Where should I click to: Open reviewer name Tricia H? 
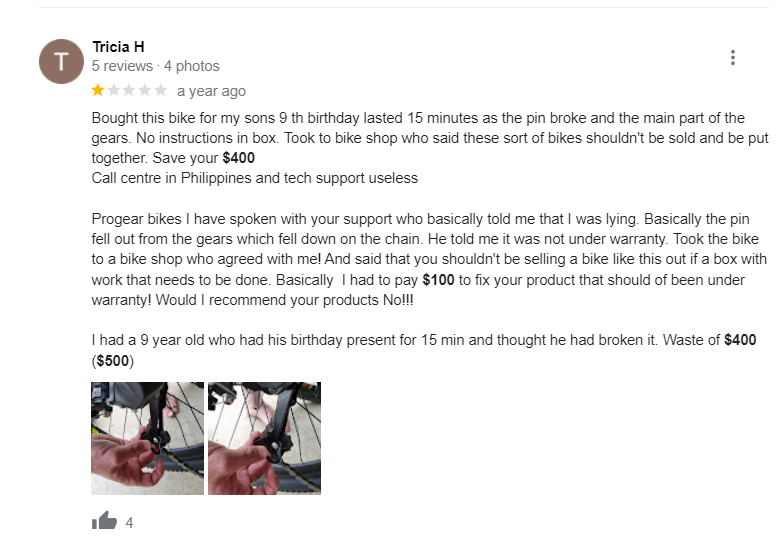(118, 47)
